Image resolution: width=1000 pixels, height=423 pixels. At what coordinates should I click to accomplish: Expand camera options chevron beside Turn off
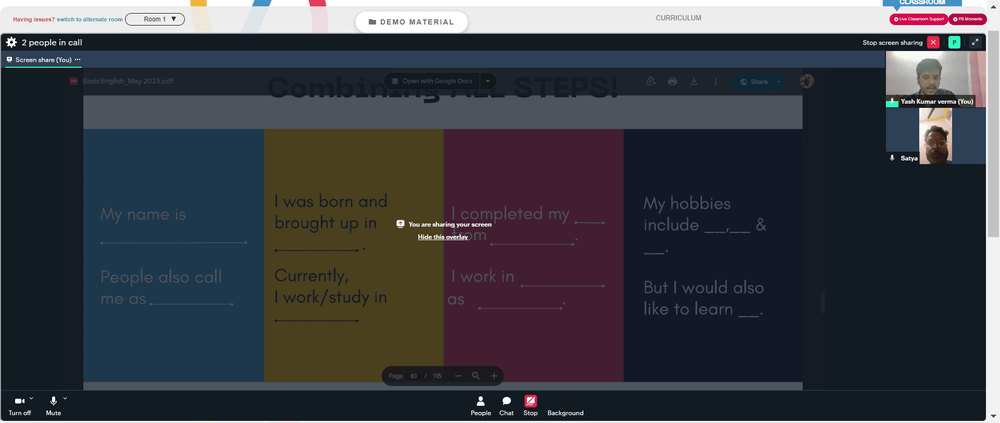coord(31,398)
